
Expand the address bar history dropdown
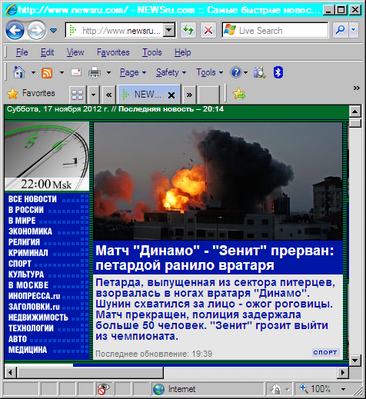[169, 31]
